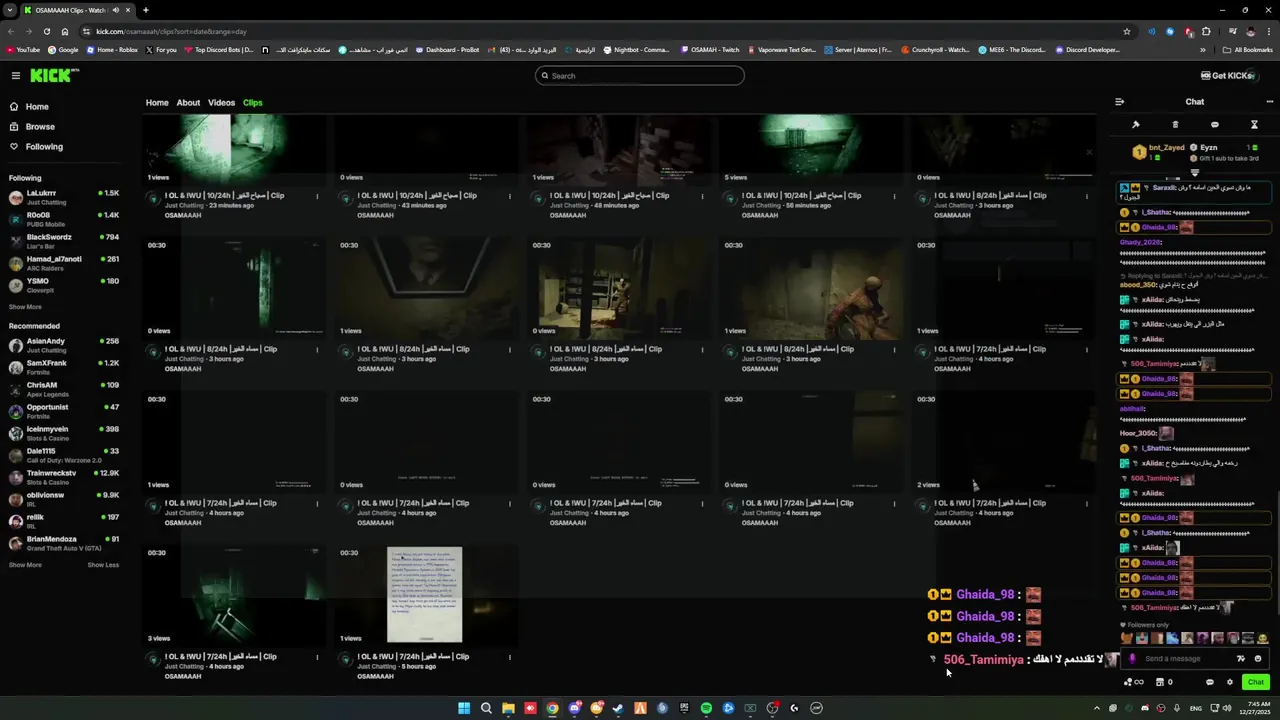Play the paper document clip thumbnail

(x=425, y=594)
